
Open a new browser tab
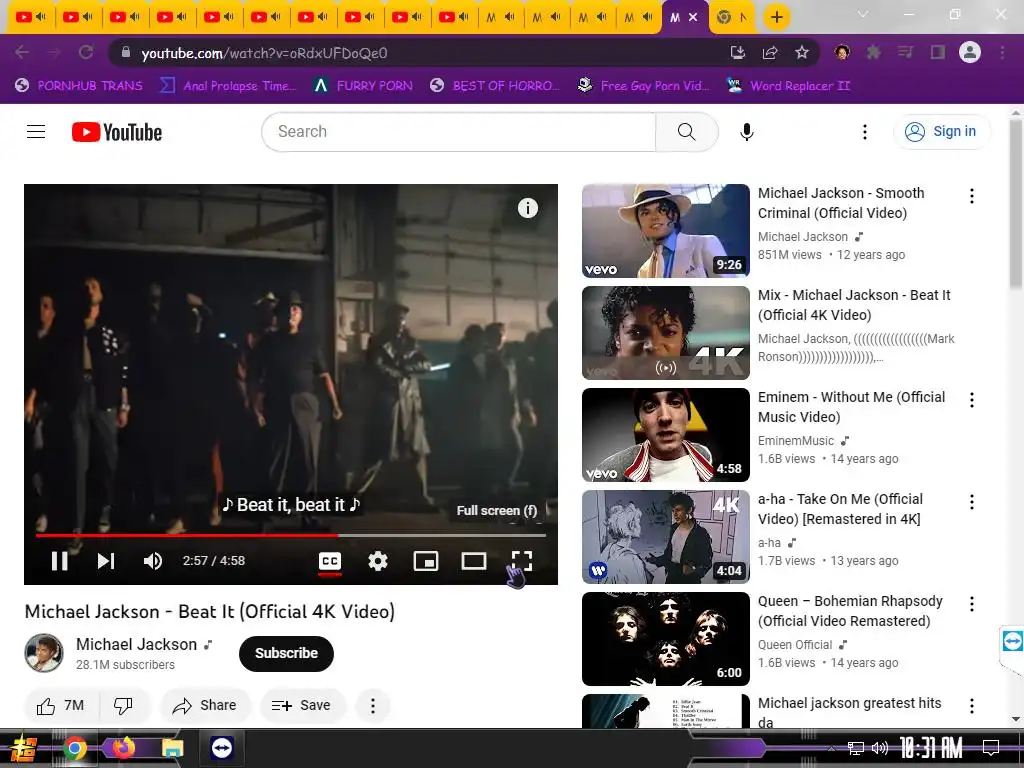click(776, 17)
